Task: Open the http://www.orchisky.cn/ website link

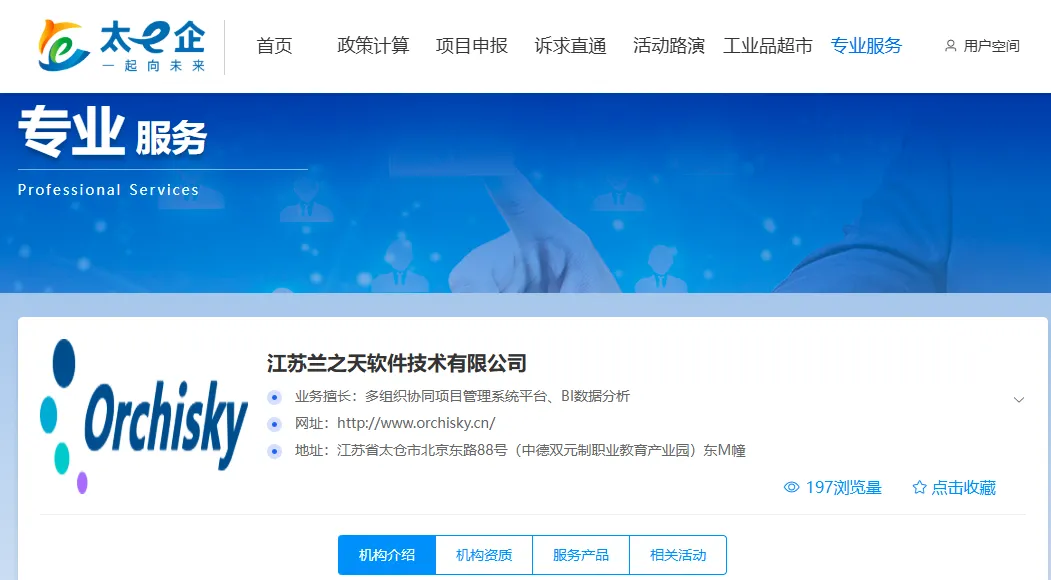Action: tap(416, 423)
